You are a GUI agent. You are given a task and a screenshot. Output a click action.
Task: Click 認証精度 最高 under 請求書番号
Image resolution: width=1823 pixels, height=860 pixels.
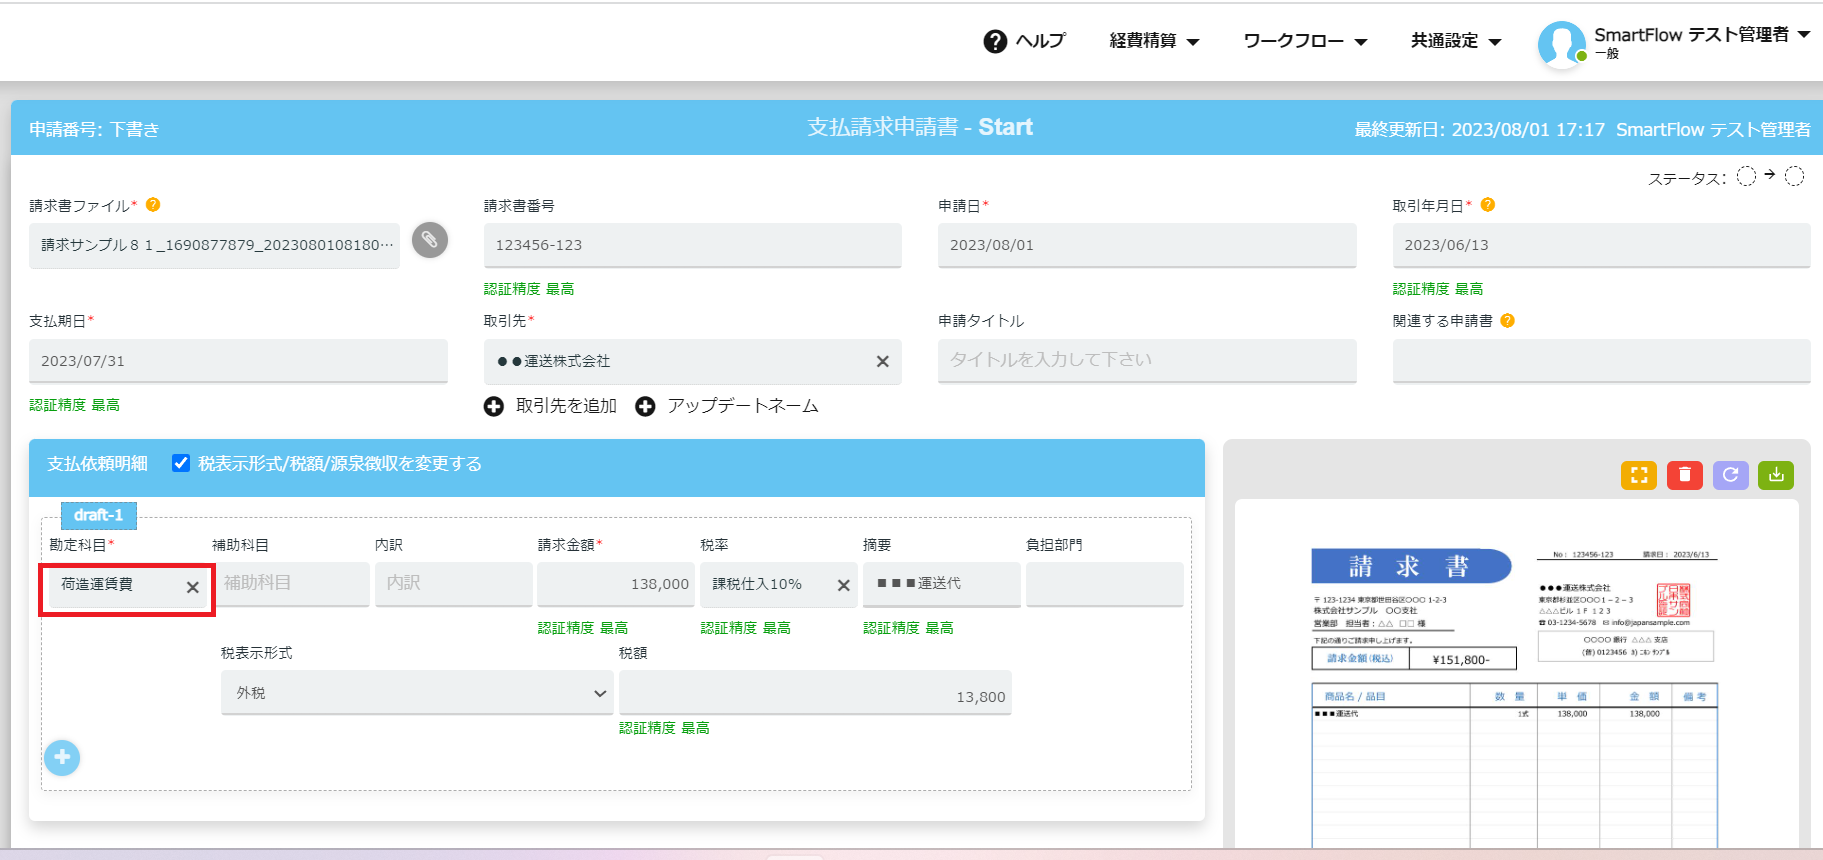tap(529, 289)
